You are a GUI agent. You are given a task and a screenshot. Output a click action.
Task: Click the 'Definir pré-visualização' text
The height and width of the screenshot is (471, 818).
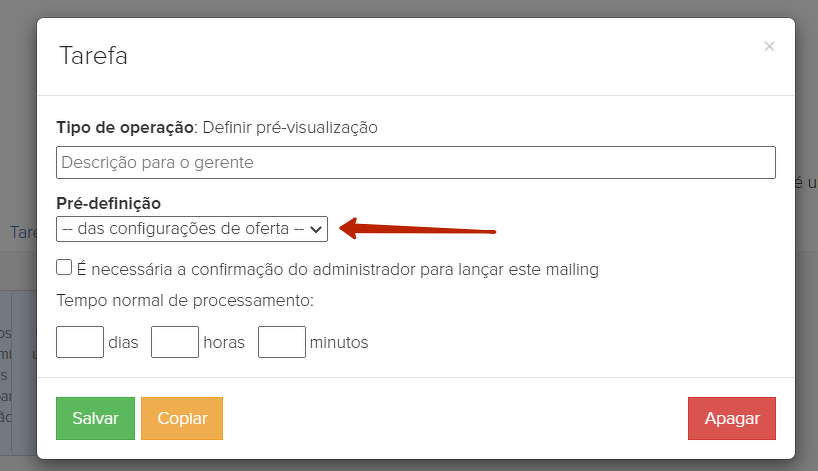click(290, 127)
